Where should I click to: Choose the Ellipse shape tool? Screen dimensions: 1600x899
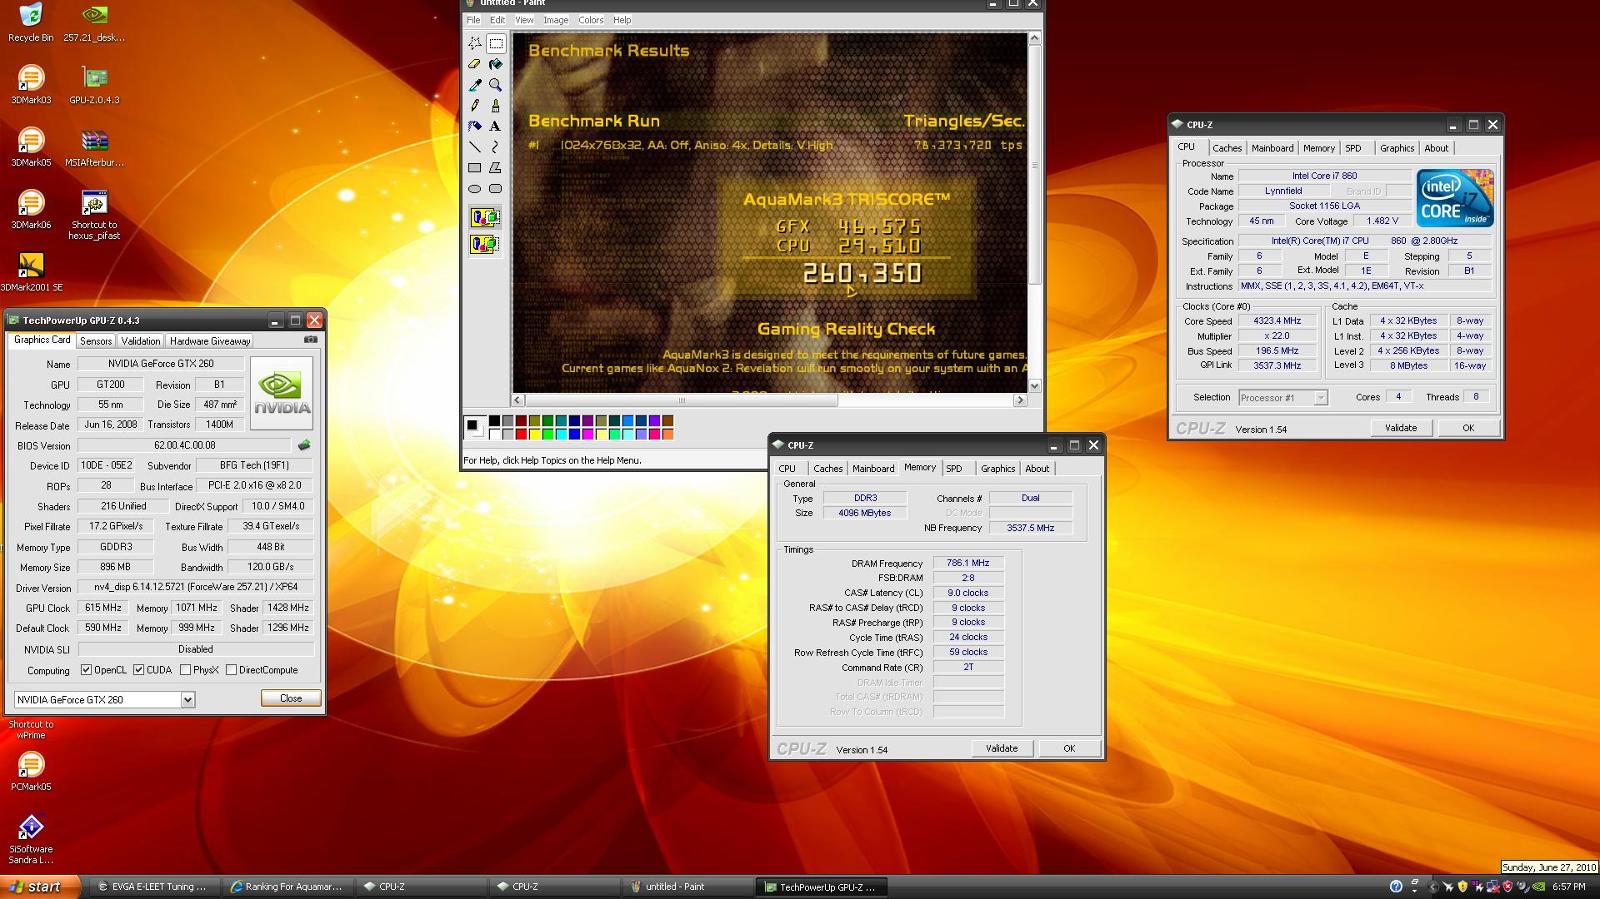click(475, 188)
